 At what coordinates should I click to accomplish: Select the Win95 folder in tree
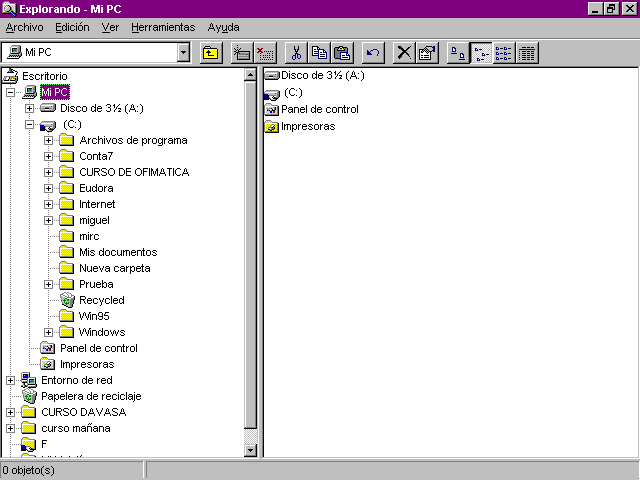[x=67, y=316]
